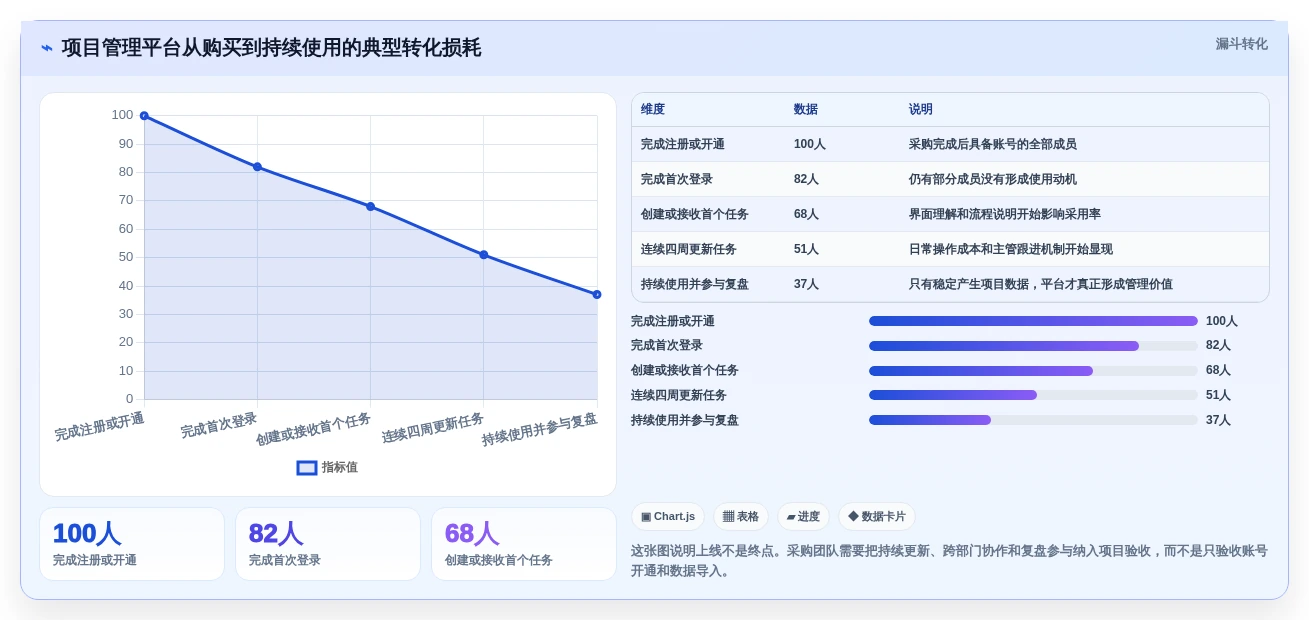1309x620 pixels.
Task: Click y-axis label 50
Action: pos(126,257)
